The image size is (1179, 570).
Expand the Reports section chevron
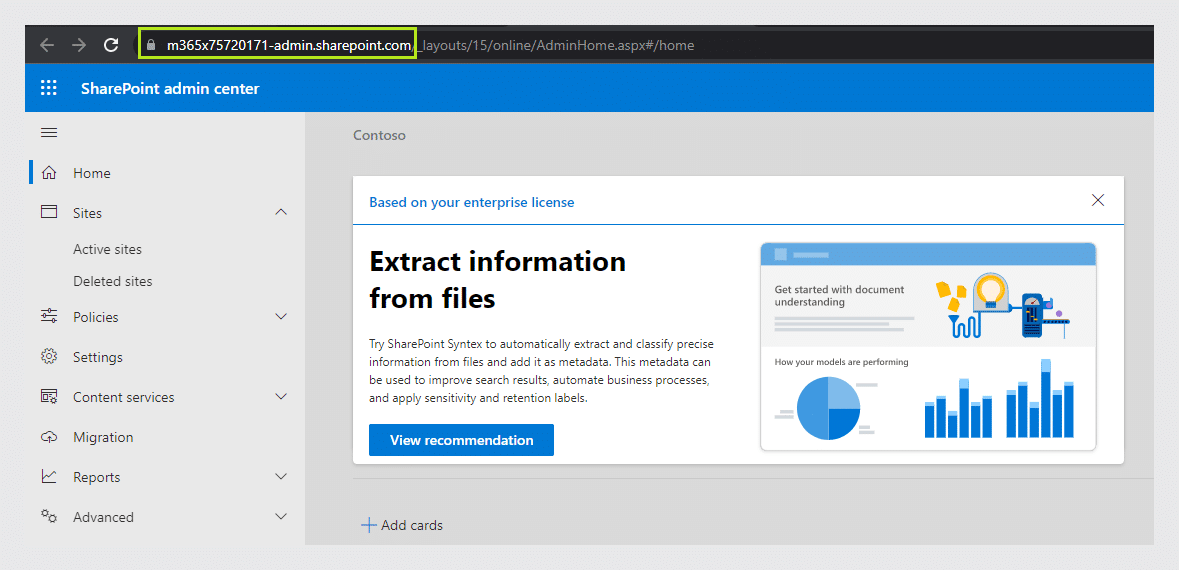click(281, 477)
